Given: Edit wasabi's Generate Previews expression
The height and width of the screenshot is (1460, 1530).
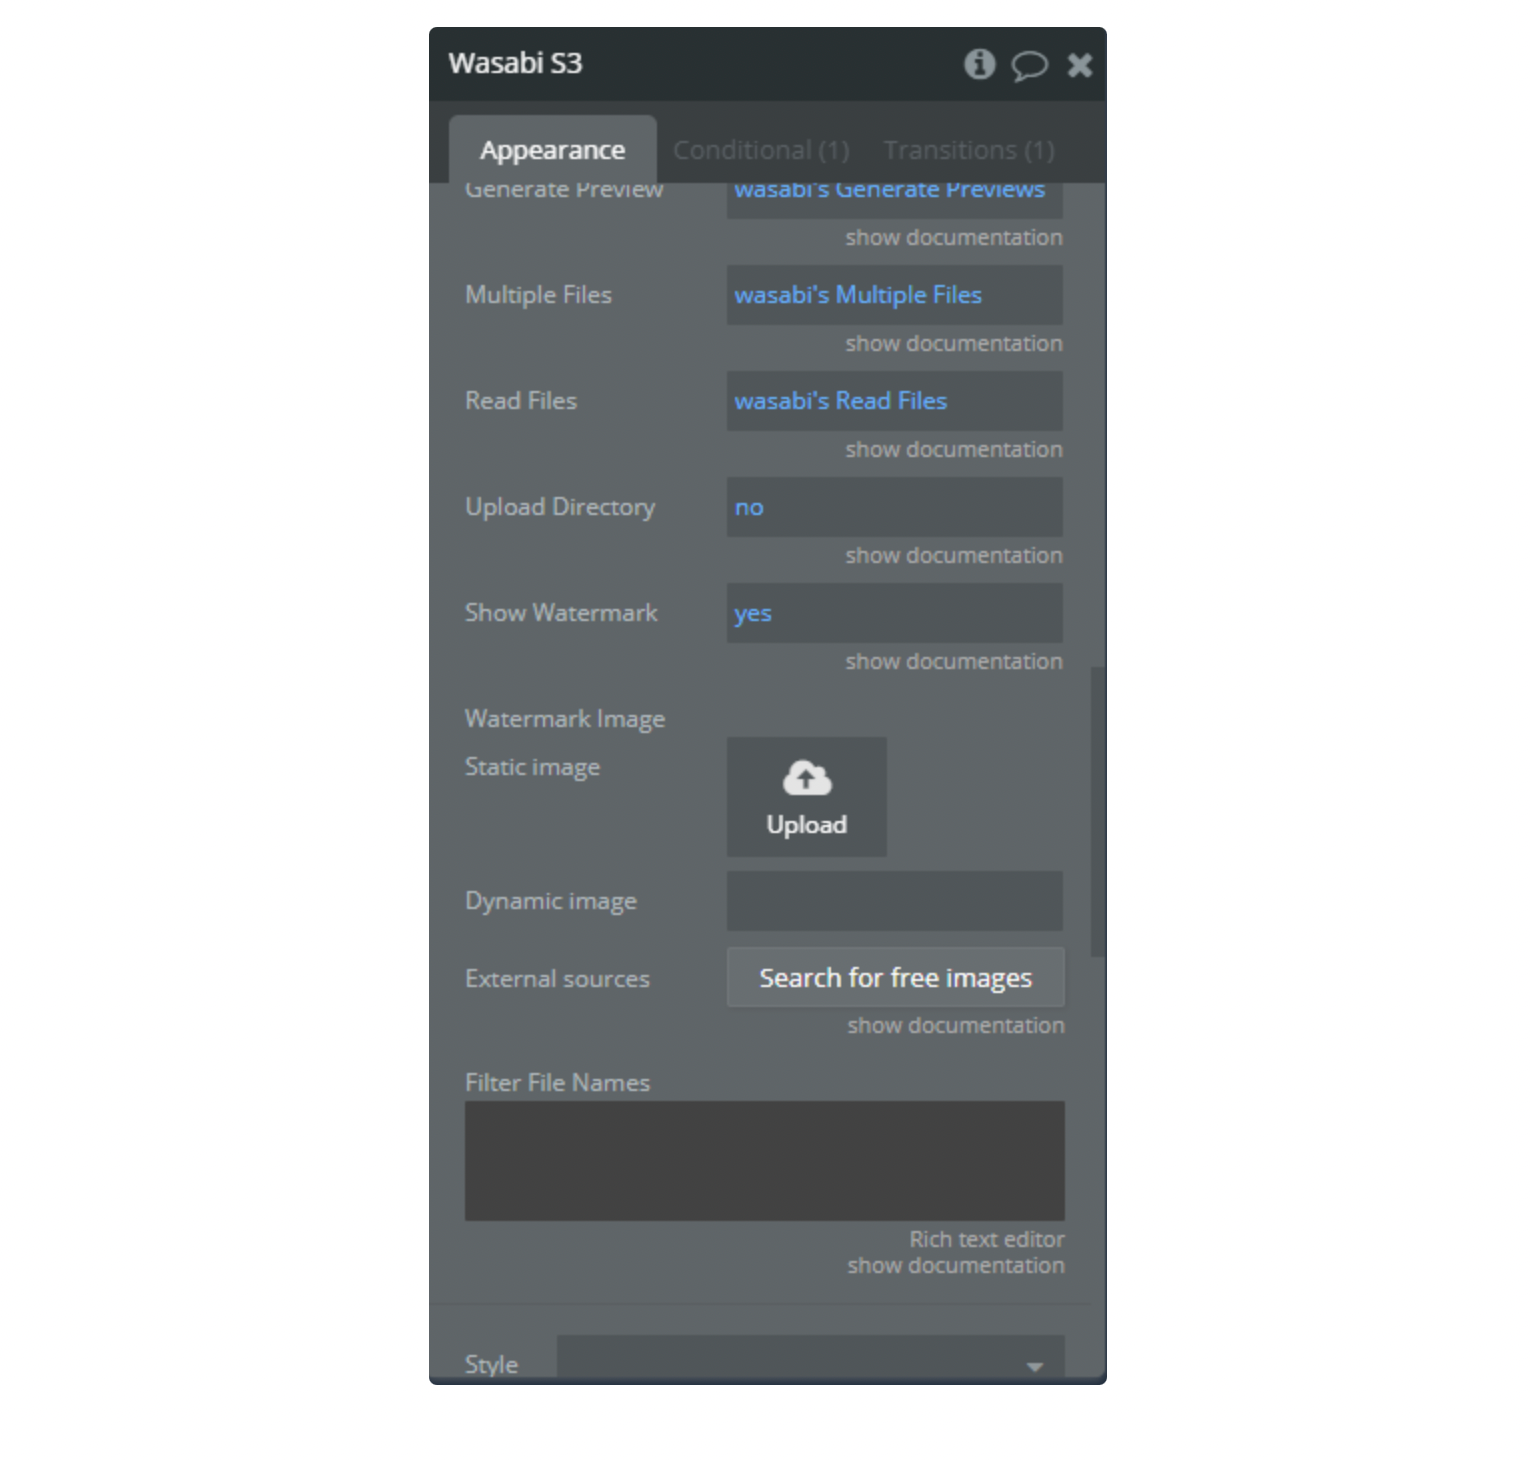Looking at the screenshot, I should point(894,195).
